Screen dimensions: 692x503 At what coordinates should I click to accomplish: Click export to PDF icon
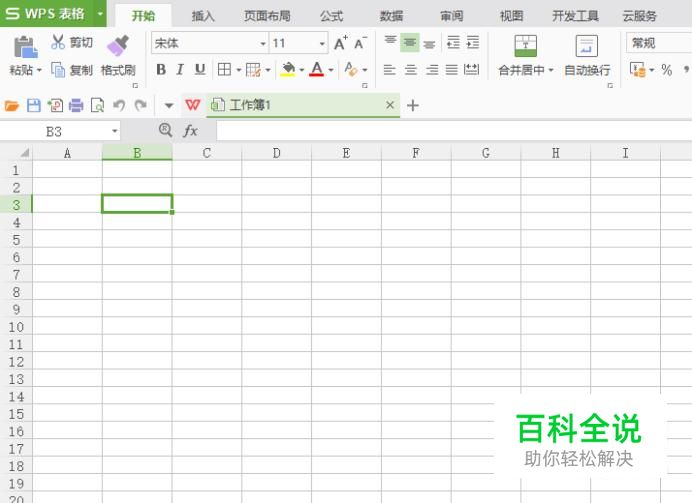pos(55,105)
